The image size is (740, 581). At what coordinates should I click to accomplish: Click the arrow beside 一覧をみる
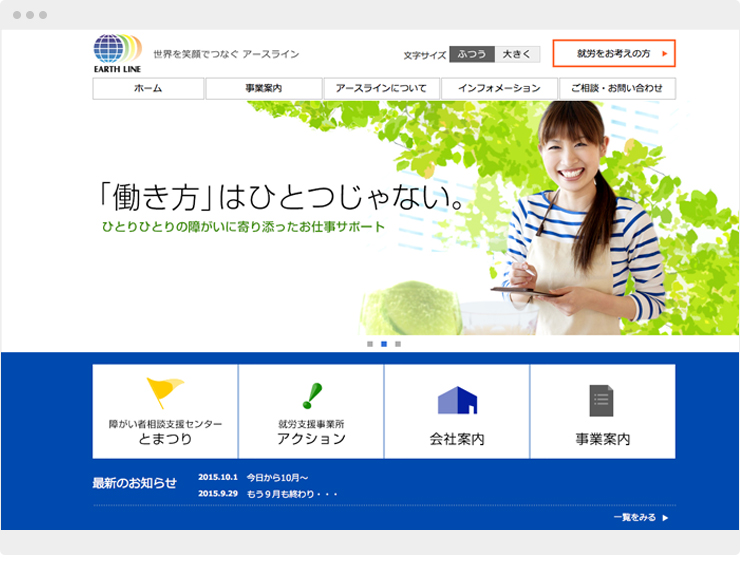(665, 518)
